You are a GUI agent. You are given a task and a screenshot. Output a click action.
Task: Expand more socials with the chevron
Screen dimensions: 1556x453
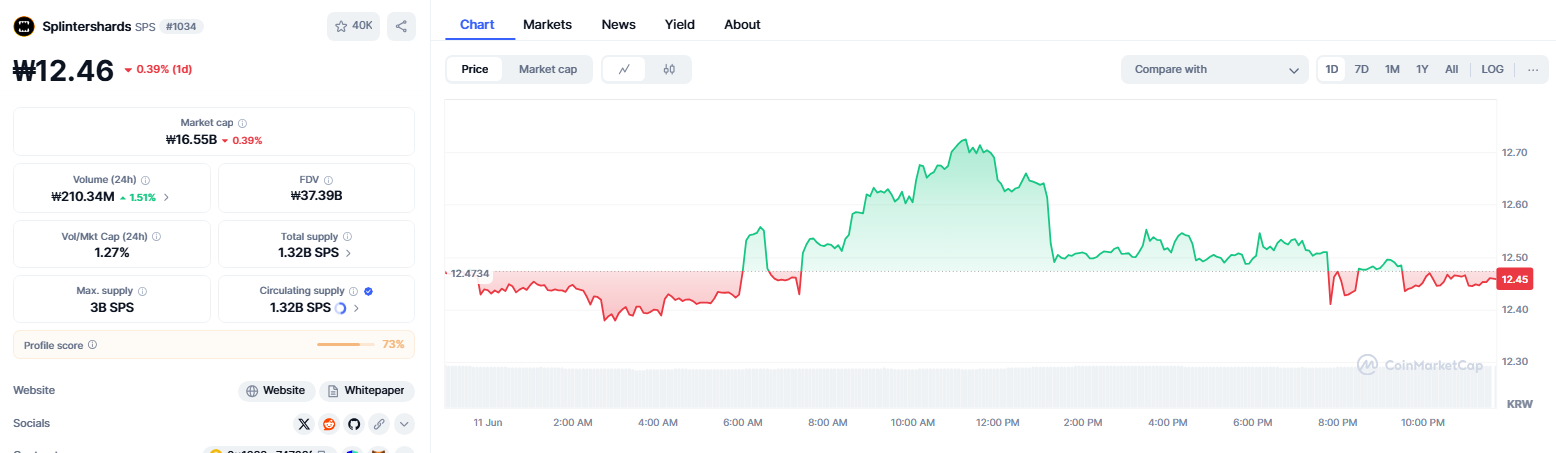[x=404, y=424]
